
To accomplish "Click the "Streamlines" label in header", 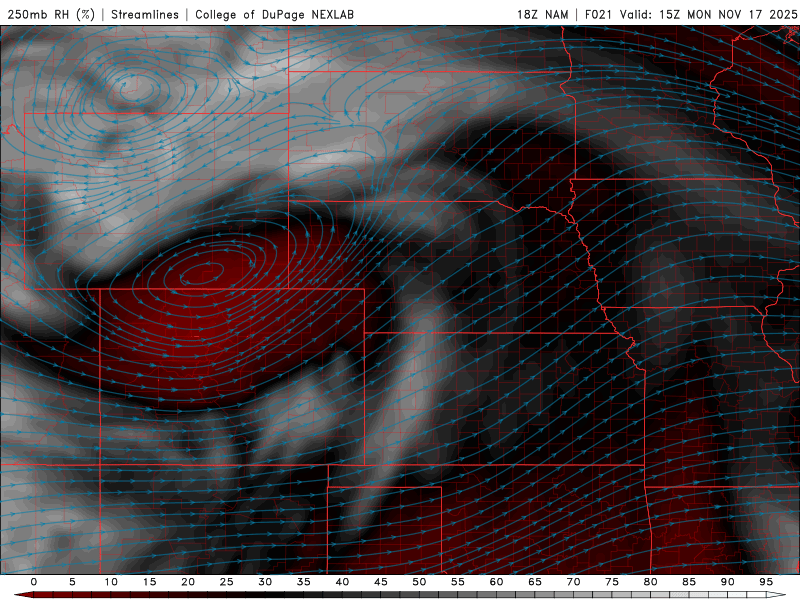I will click(x=145, y=14).
